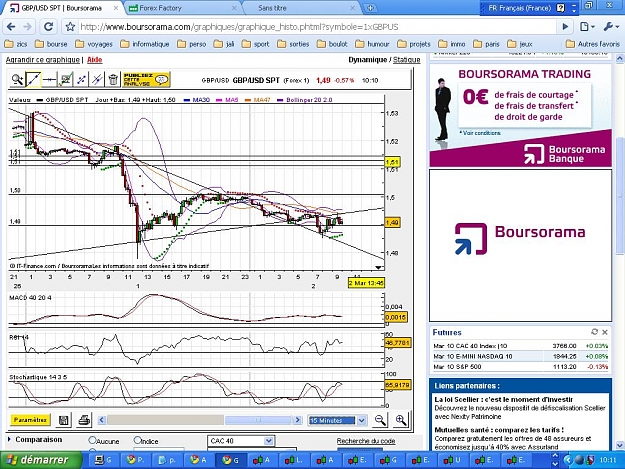
Task: Click the language bar help icon
Action: coord(561,8)
